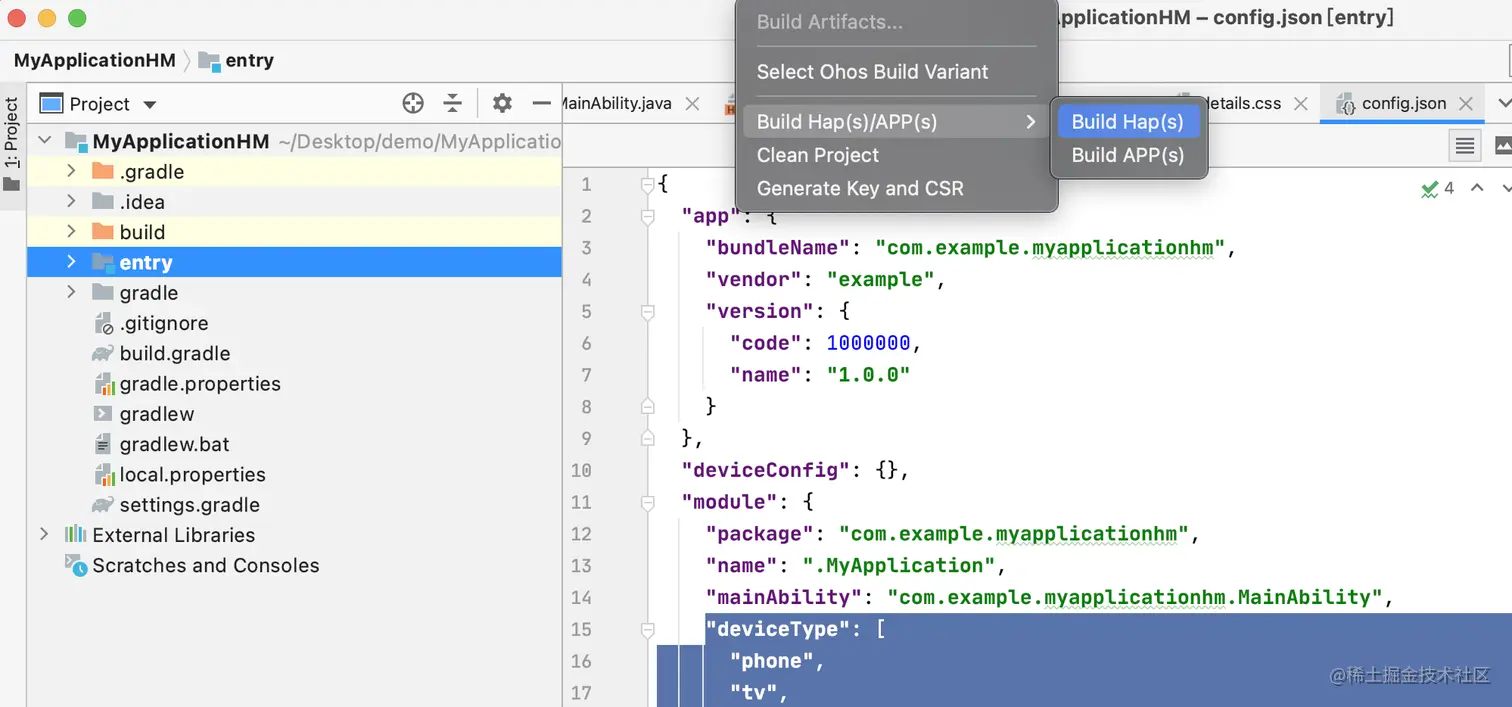Expand the entry module

click(x=71, y=262)
